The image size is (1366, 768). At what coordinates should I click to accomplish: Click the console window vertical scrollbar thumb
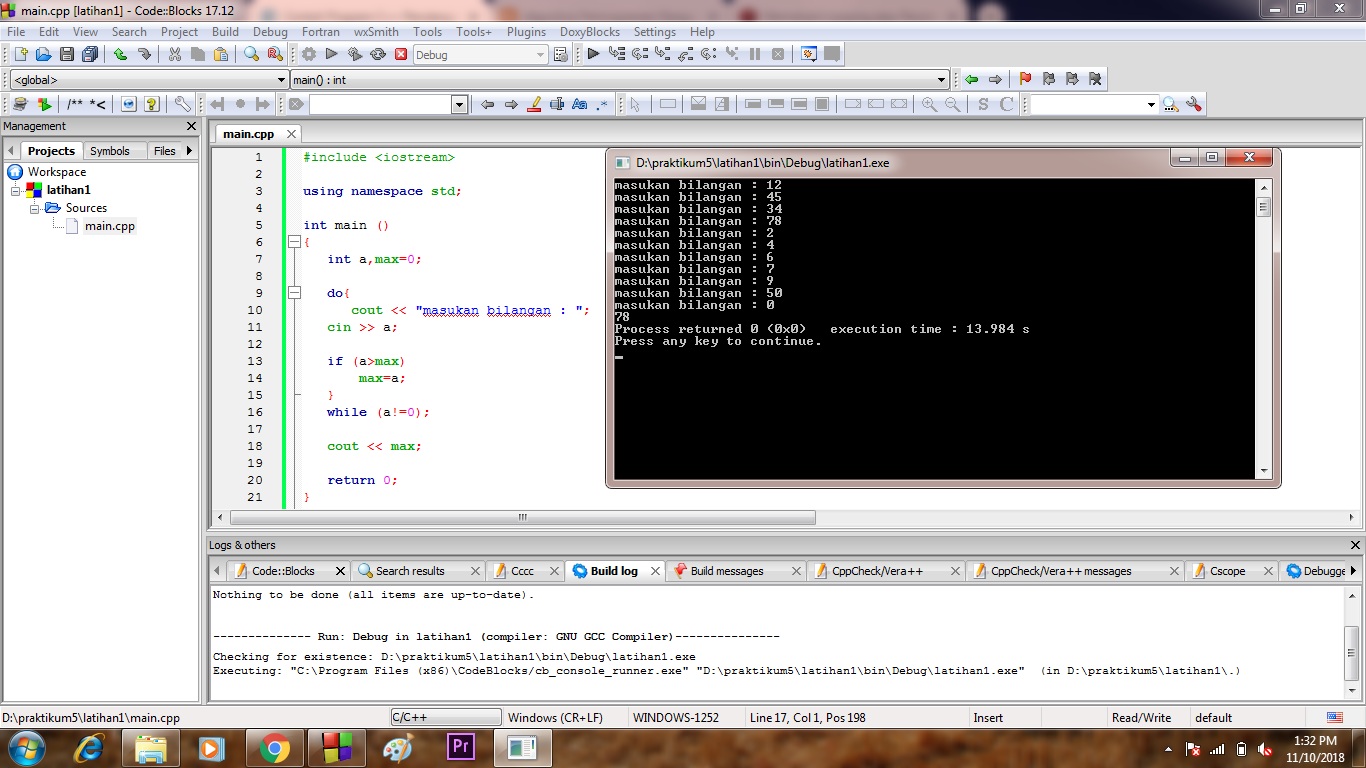[1264, 207]
